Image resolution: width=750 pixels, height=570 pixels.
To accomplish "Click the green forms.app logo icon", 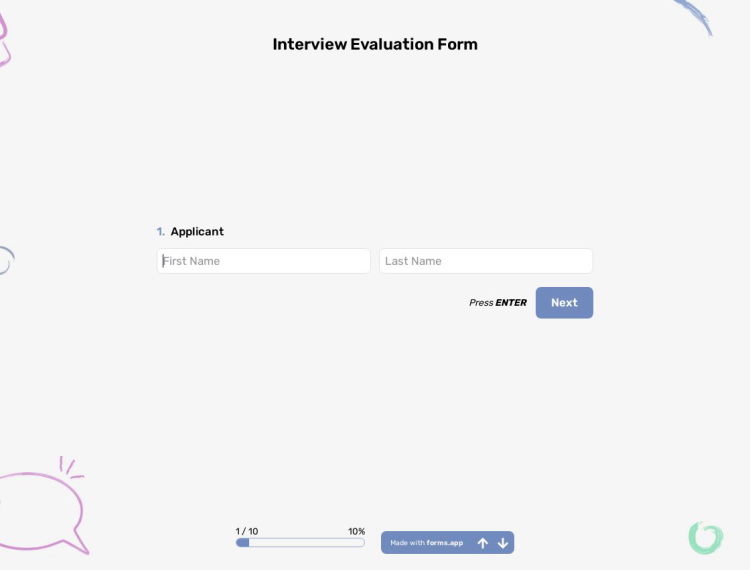I will point(705,537).
